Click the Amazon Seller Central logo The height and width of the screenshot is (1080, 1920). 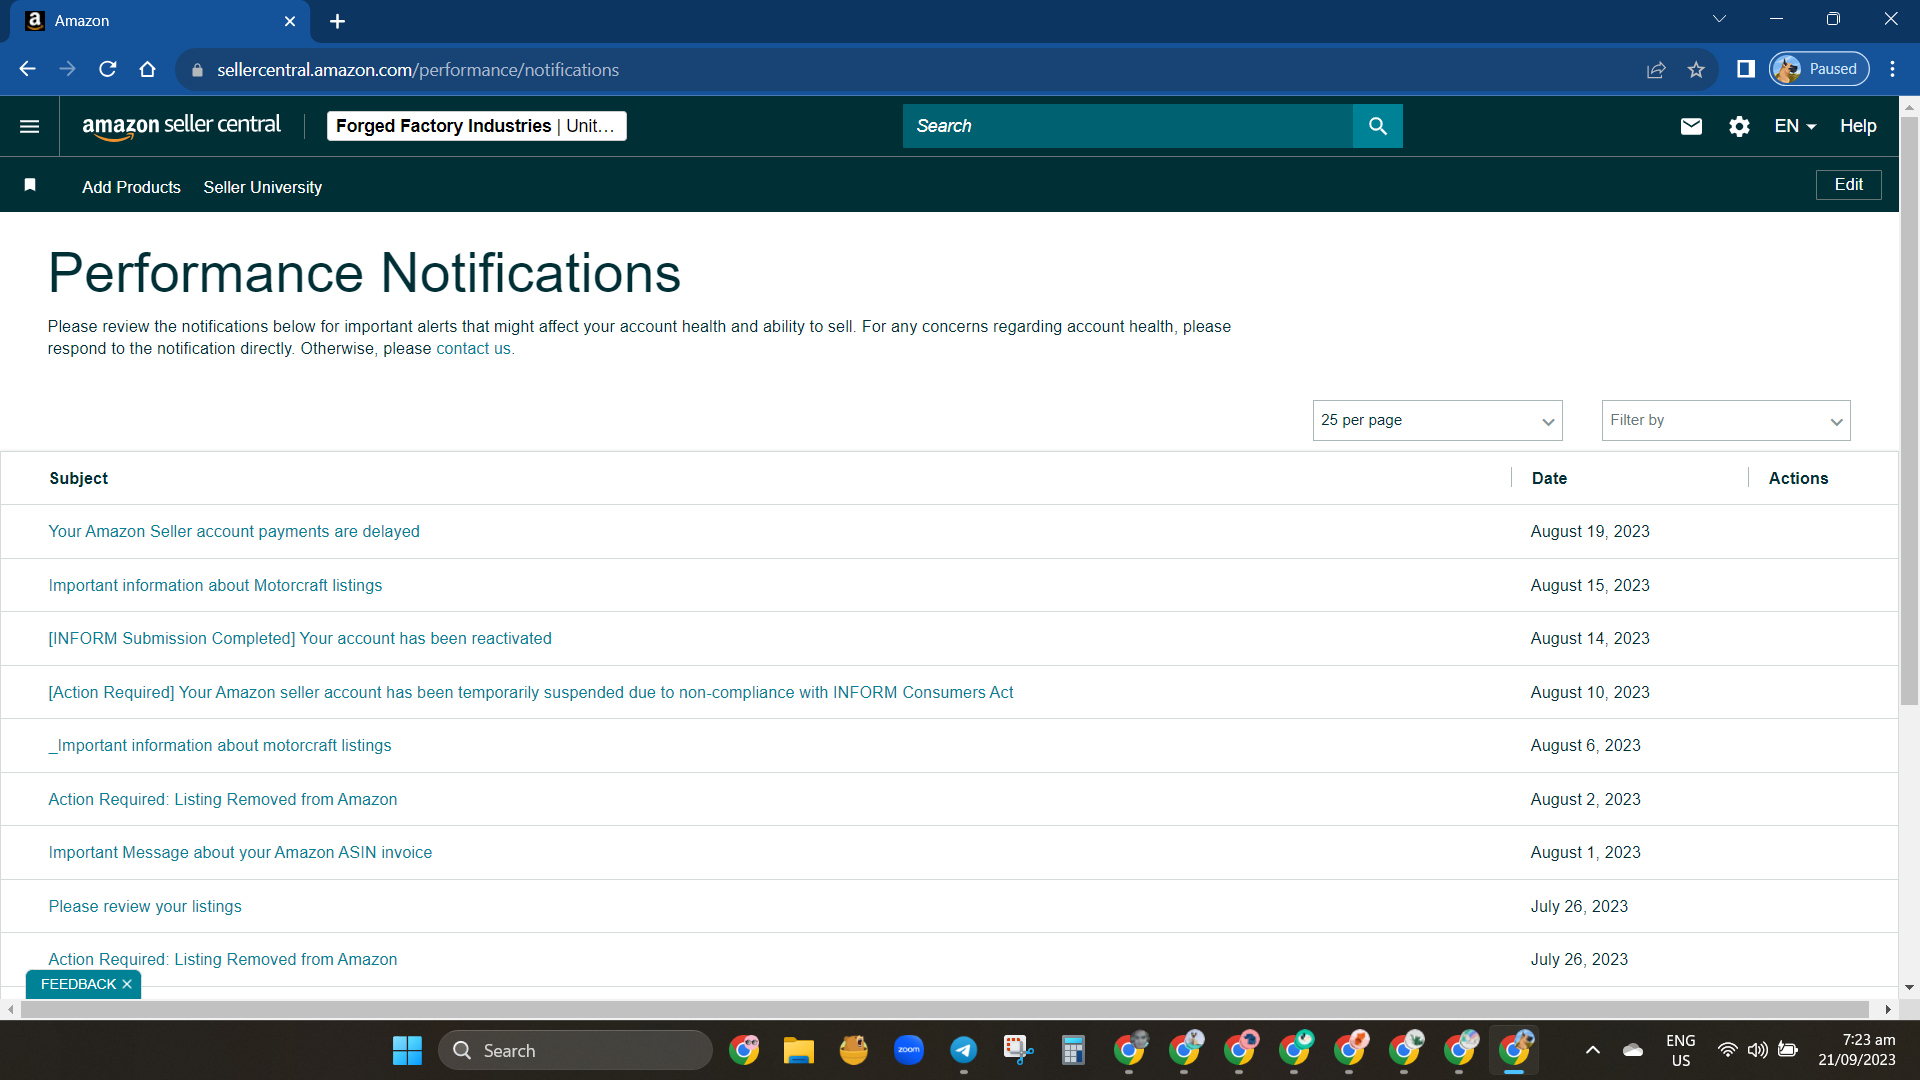click(181, 126)
